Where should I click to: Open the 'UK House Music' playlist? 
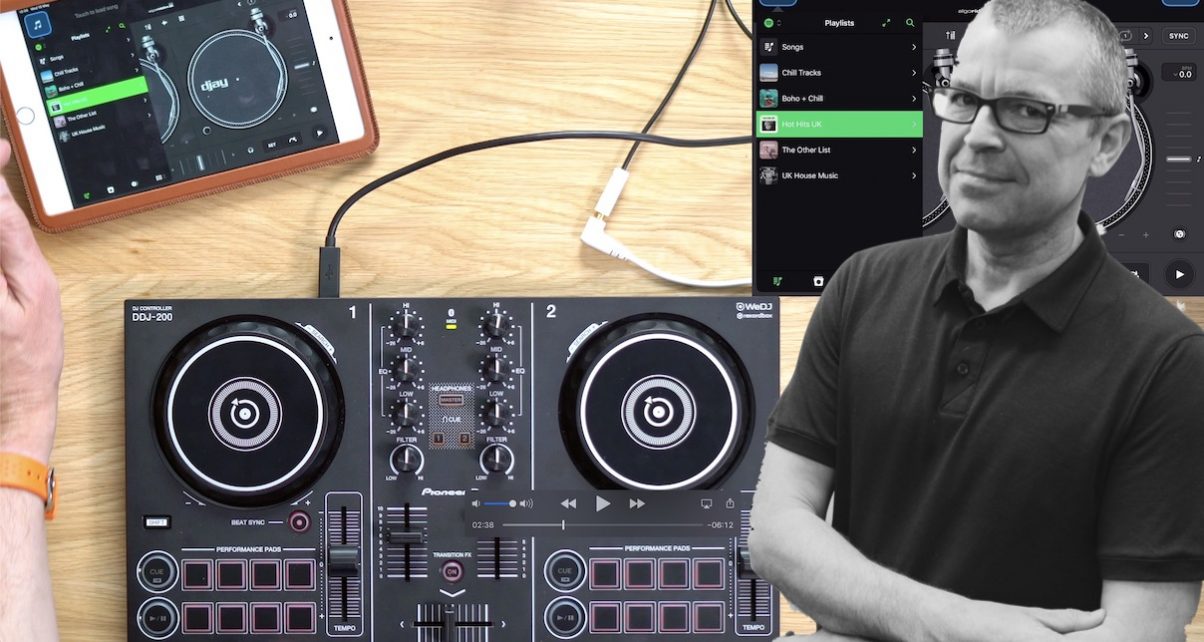(838, 175)
